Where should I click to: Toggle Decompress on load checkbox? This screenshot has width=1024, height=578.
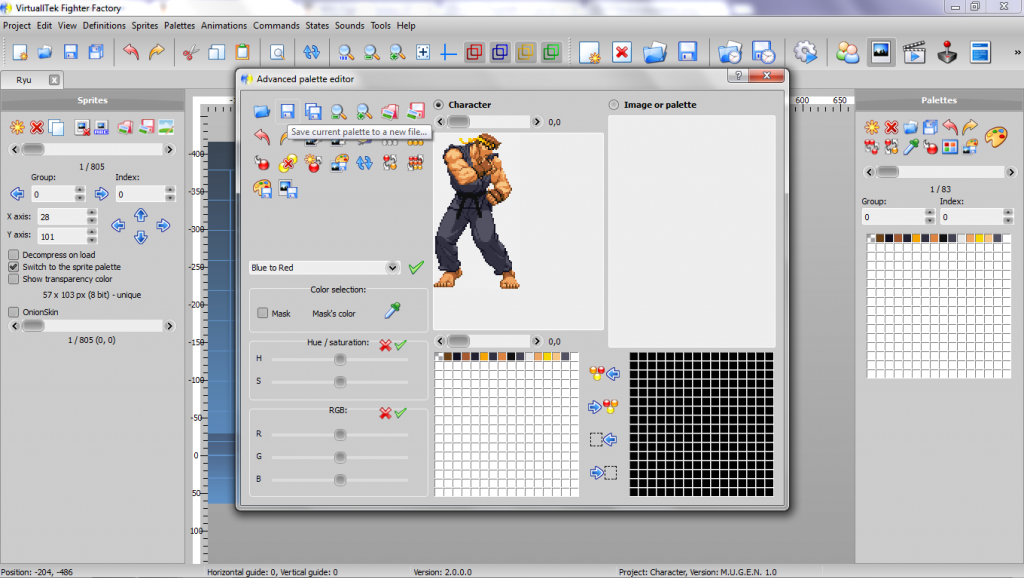coord(14,255)
